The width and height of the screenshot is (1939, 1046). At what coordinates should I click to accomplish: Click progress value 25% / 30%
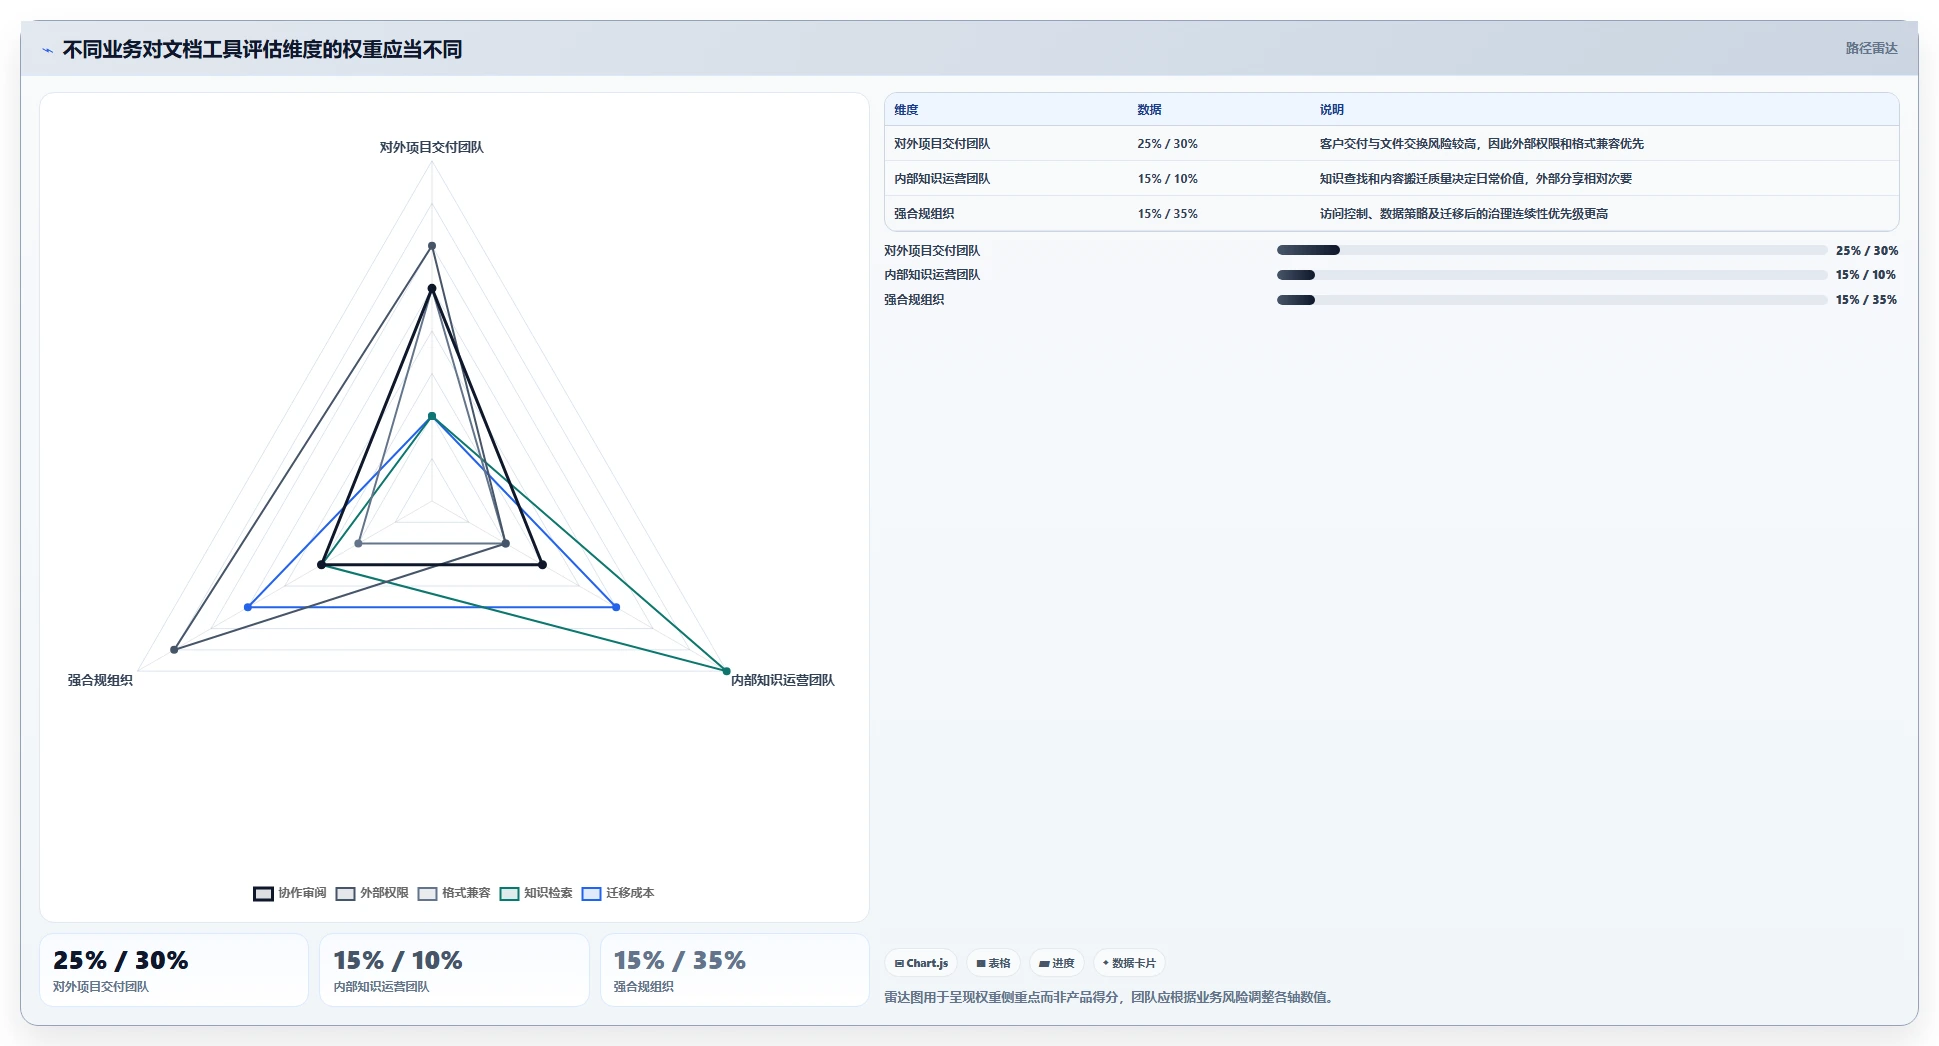pos(1866,251)
